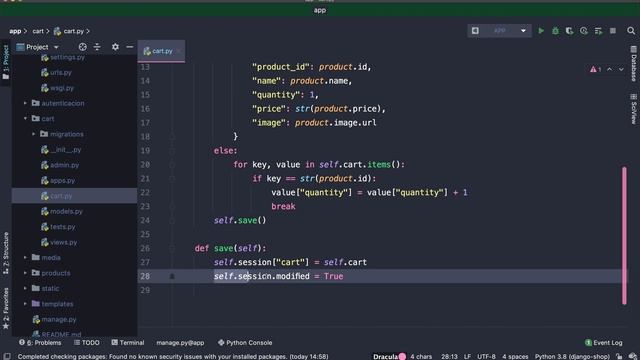Image resolution: width=640 pixels, height=360 pixels.
Task: Click the editor vertical scrollbar
Action: [624, 236]
